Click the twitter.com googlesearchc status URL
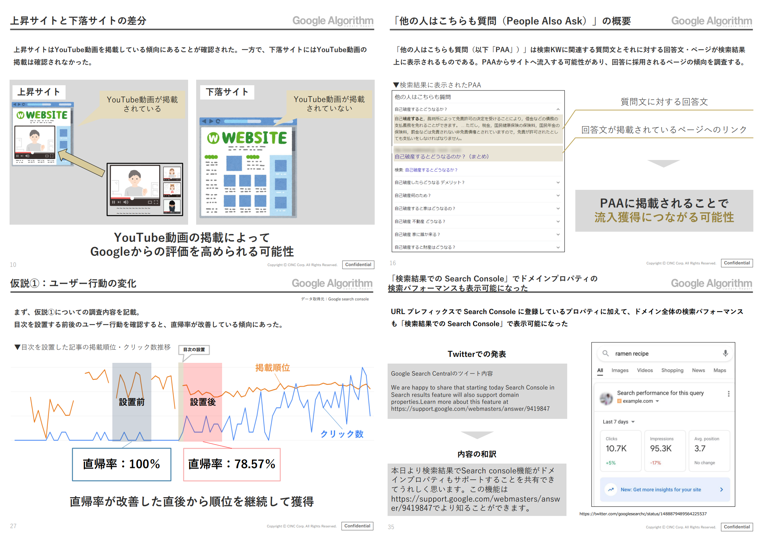 coord(643,514)
